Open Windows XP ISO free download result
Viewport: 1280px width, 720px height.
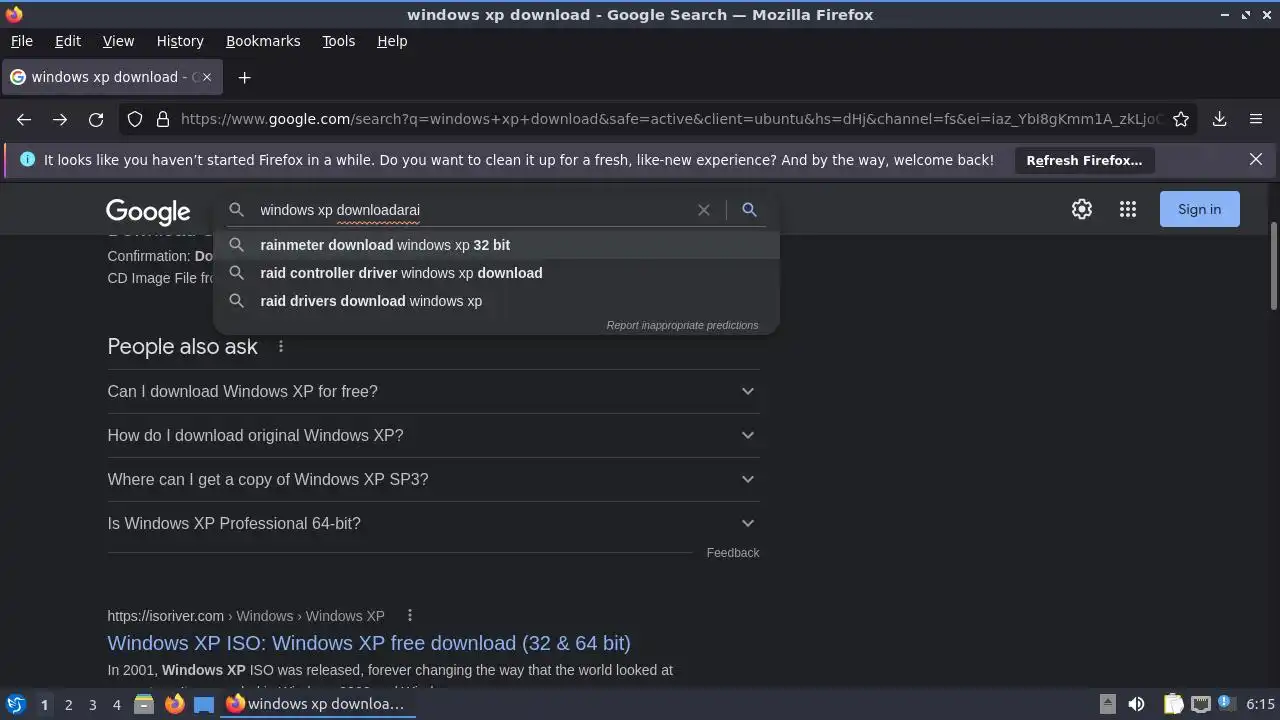coord(369,643)
